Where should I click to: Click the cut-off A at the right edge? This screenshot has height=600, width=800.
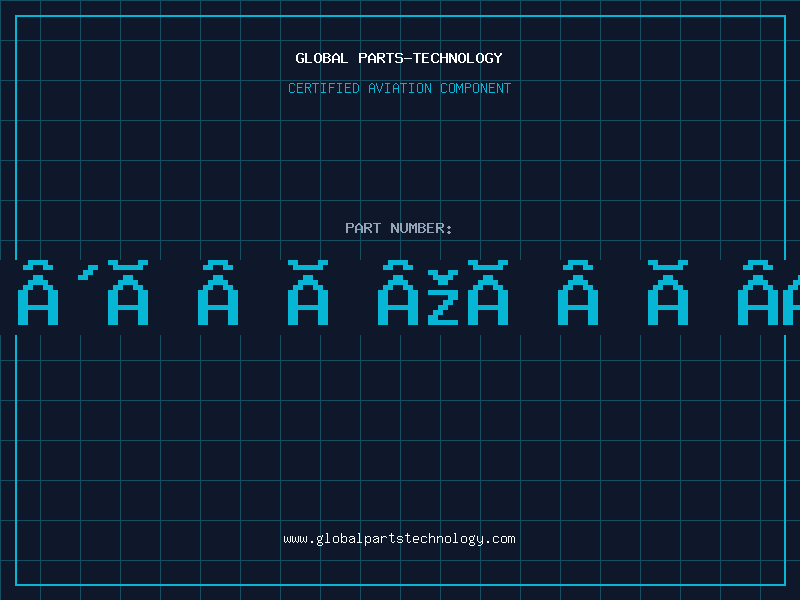792,302
